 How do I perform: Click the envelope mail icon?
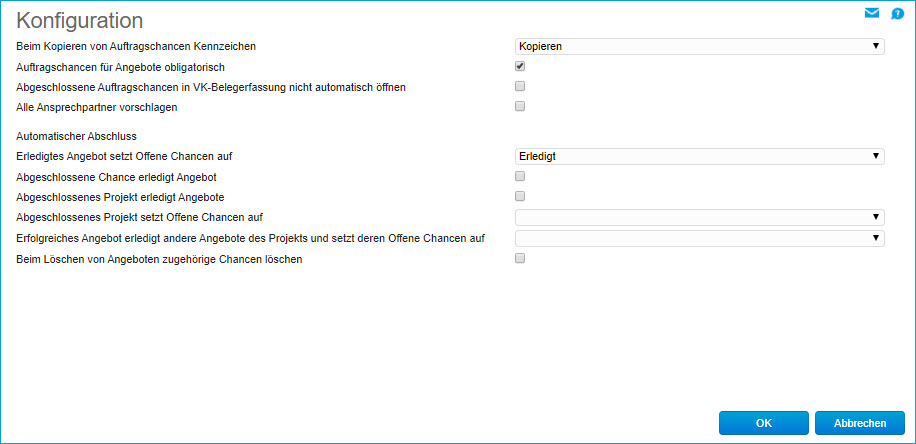pyautogui.click(x=871, y=13)
